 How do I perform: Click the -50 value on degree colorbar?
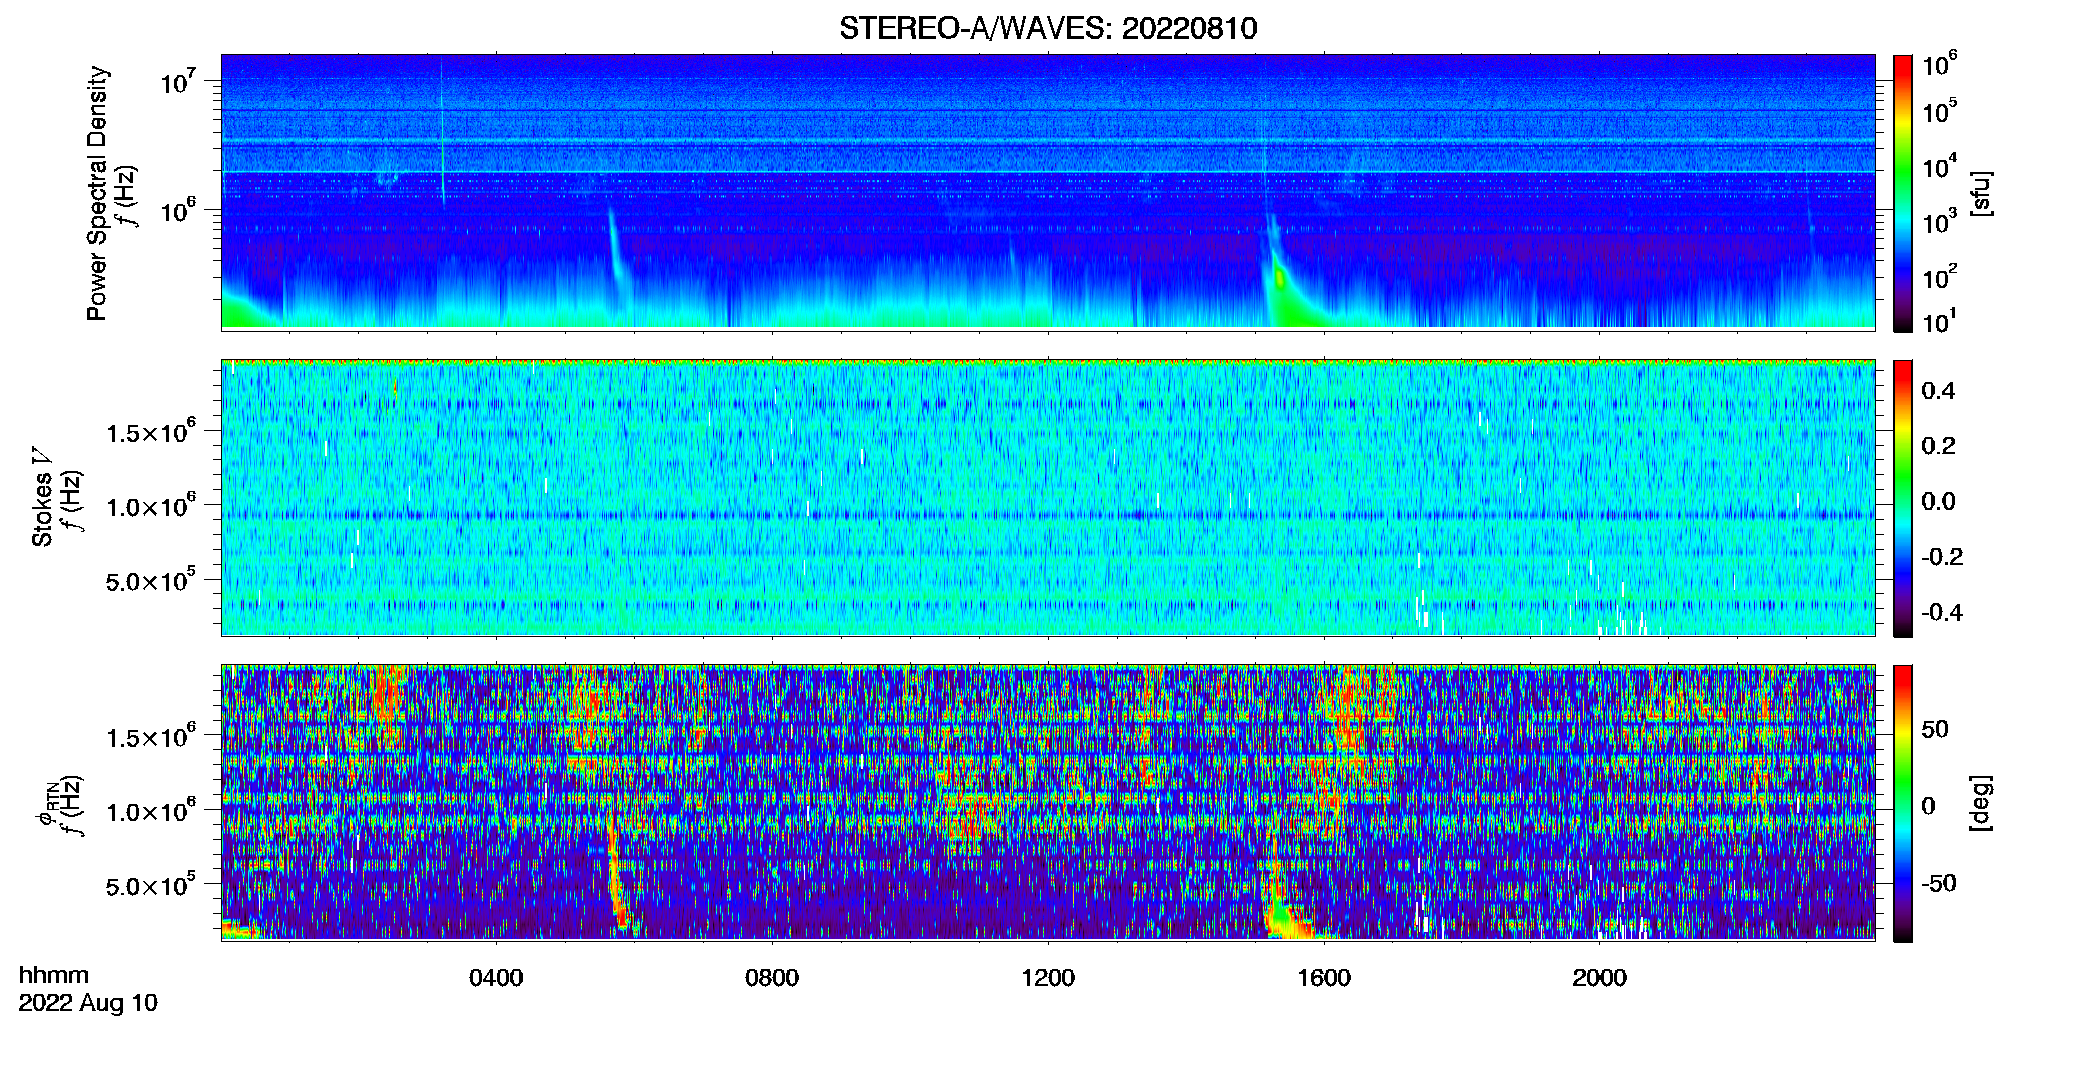pos(1938,883)
